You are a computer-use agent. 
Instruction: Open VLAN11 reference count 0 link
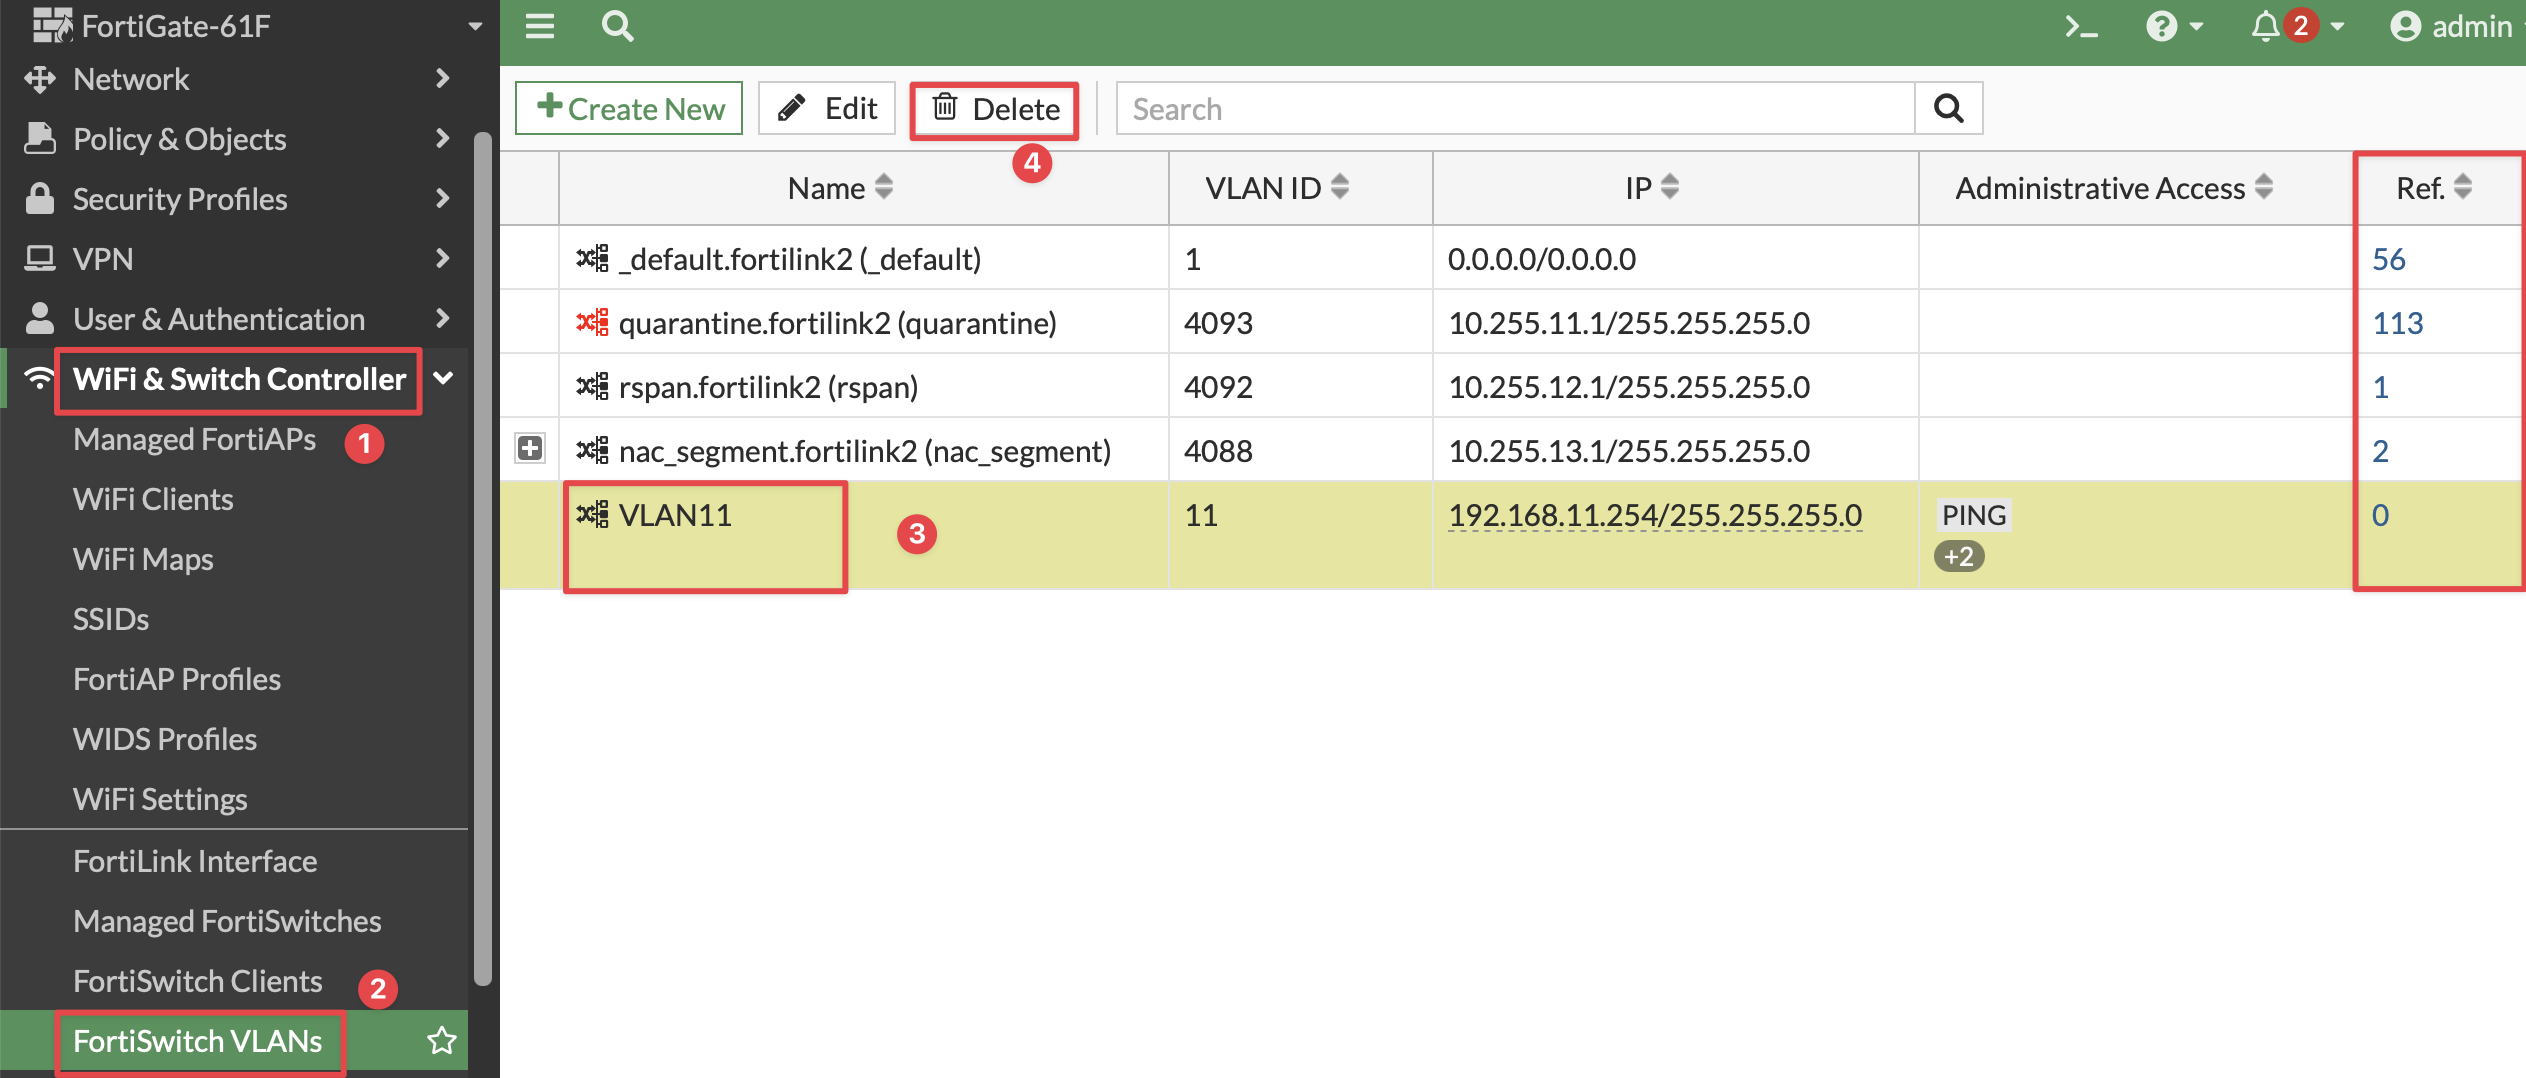(x=2381, y=515)
